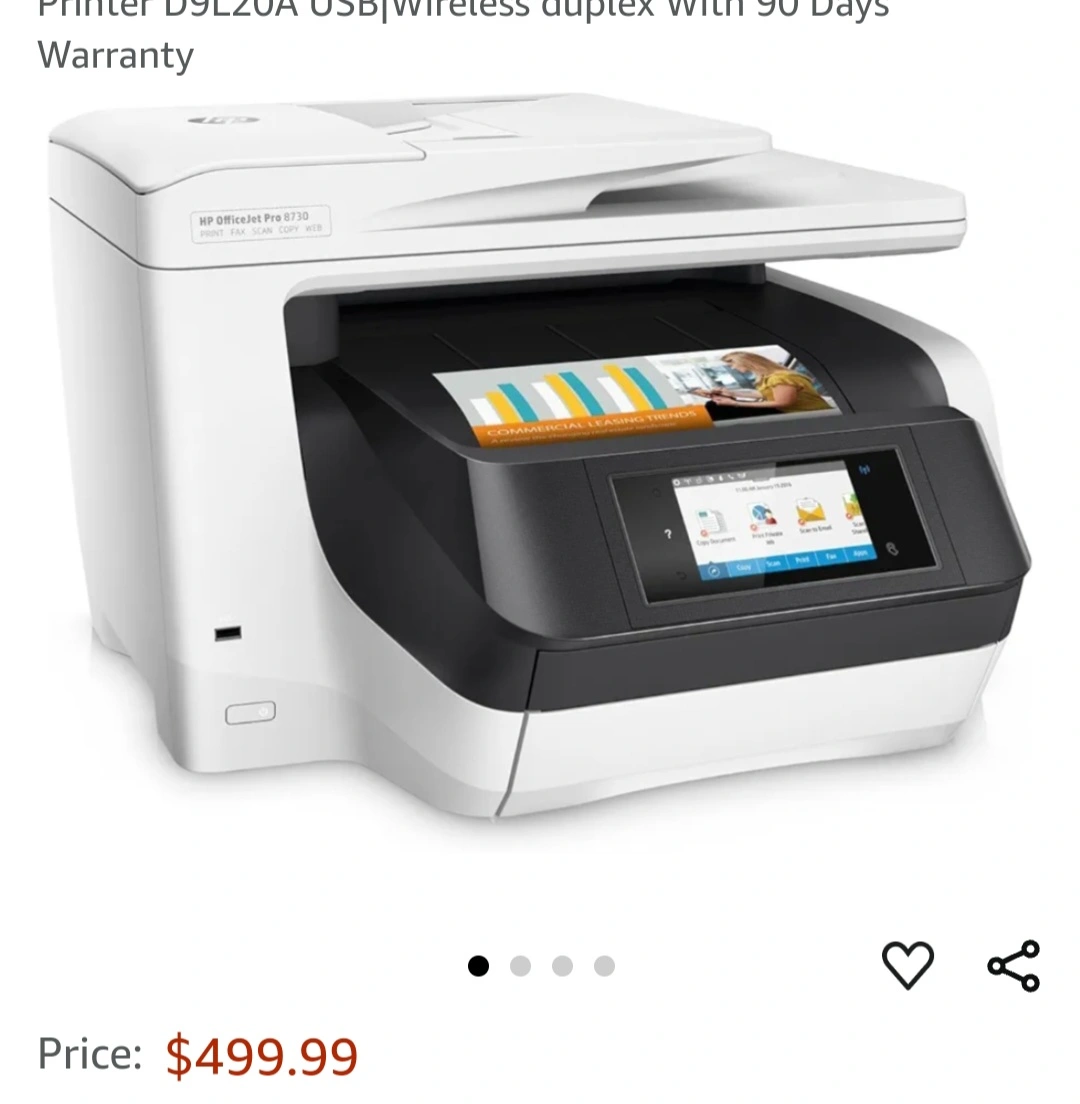The height and width of the screenshot is (1104, 1080).
Task: Click the Price: label
Action: (x=90, y=1054)
